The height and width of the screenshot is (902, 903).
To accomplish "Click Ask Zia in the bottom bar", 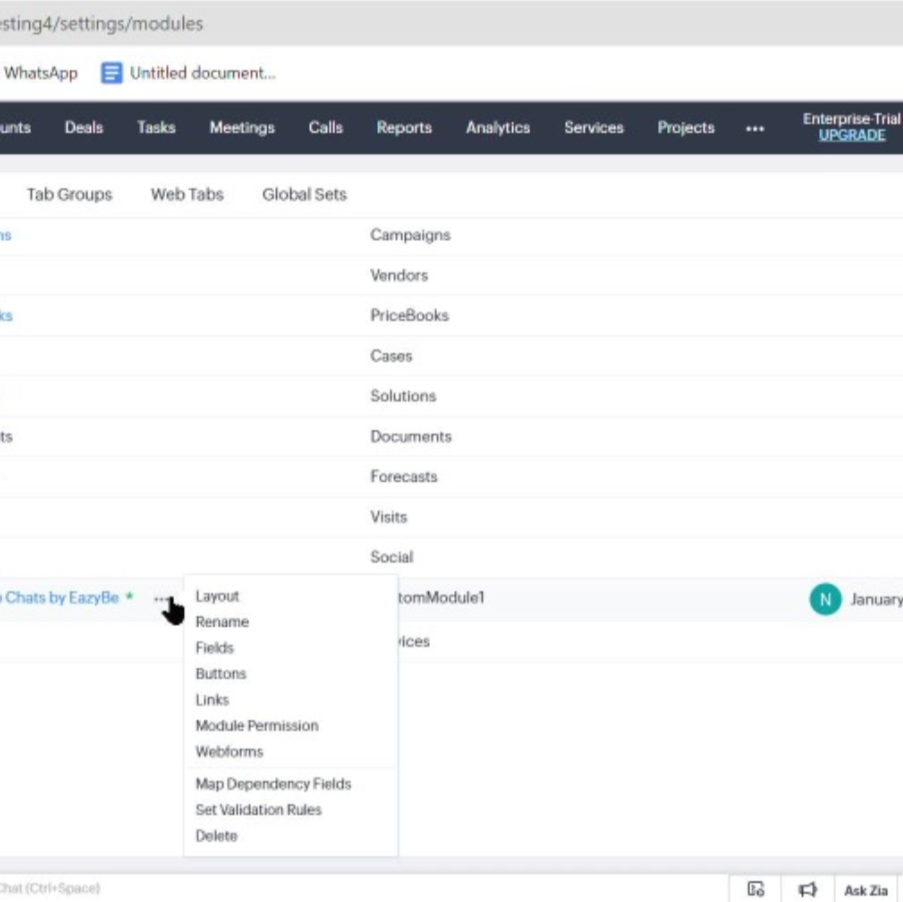I will coord(866,888).
